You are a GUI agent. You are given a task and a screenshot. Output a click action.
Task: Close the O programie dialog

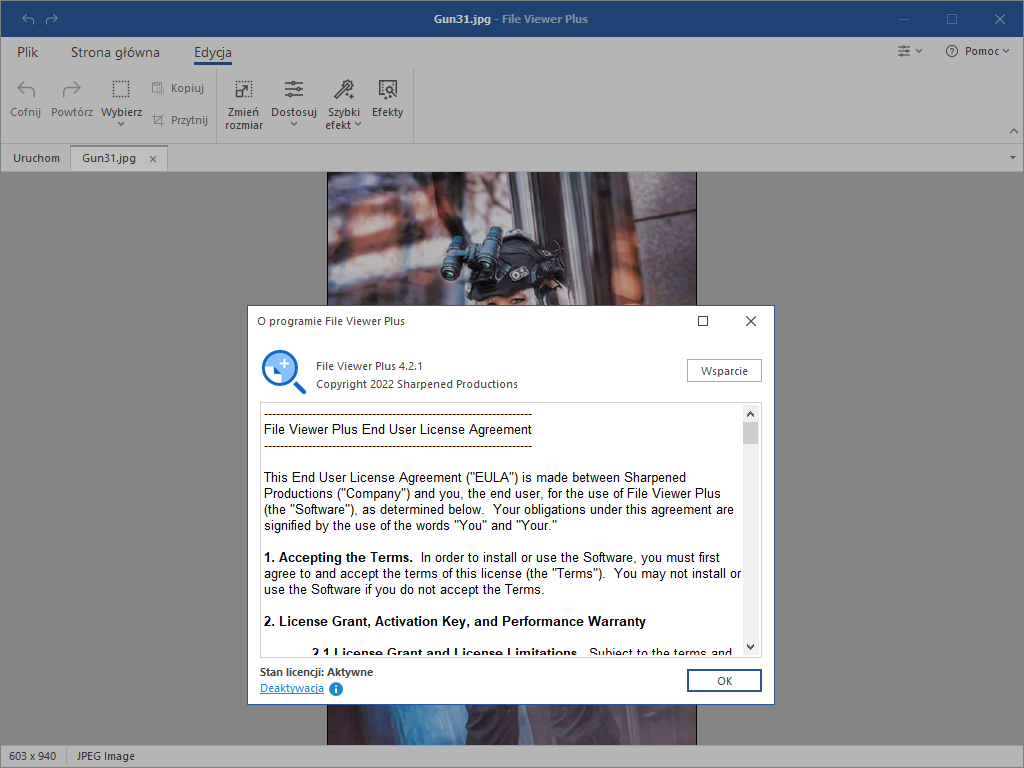coord(751,321)
